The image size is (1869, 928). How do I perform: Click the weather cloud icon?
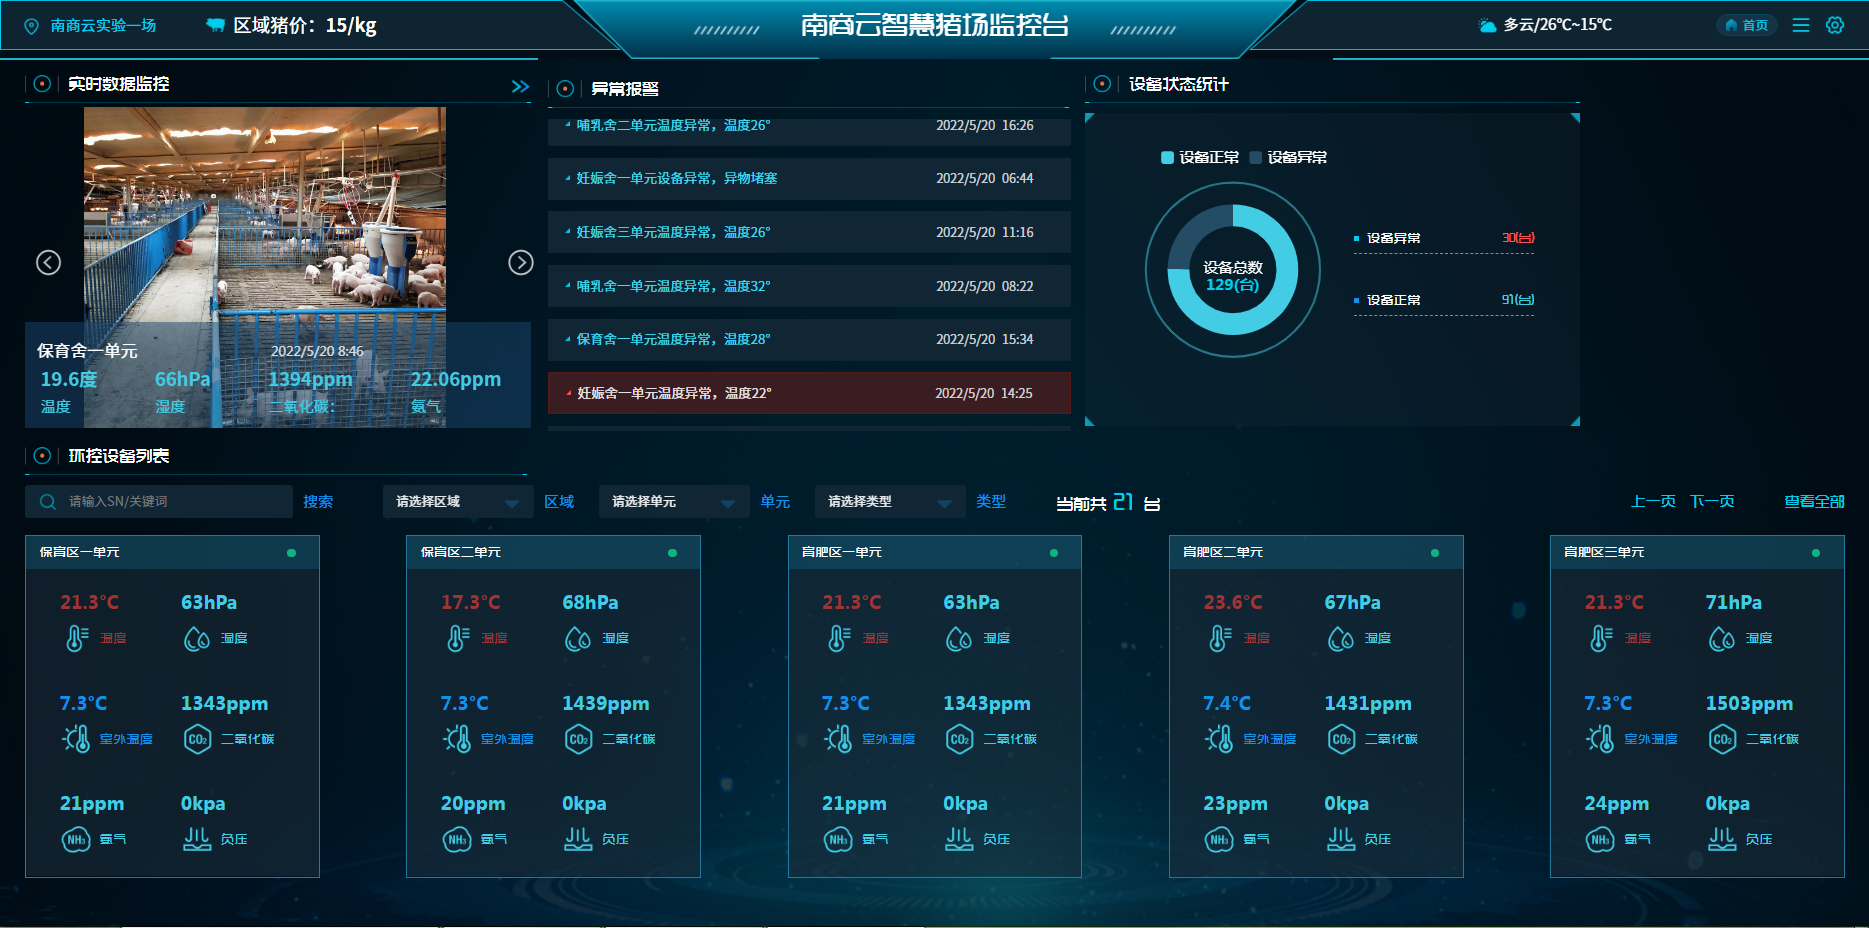click(1487, 25)
